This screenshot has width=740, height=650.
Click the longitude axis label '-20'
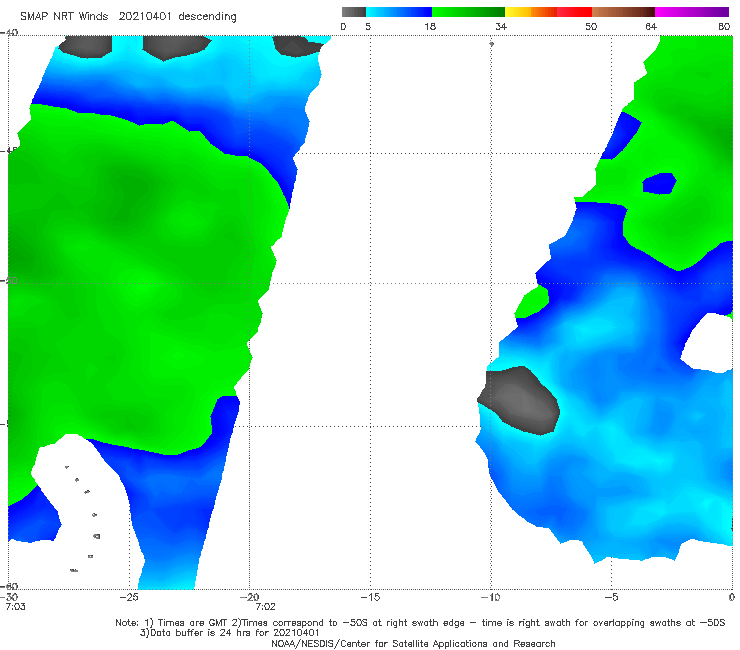pos(249,597)
